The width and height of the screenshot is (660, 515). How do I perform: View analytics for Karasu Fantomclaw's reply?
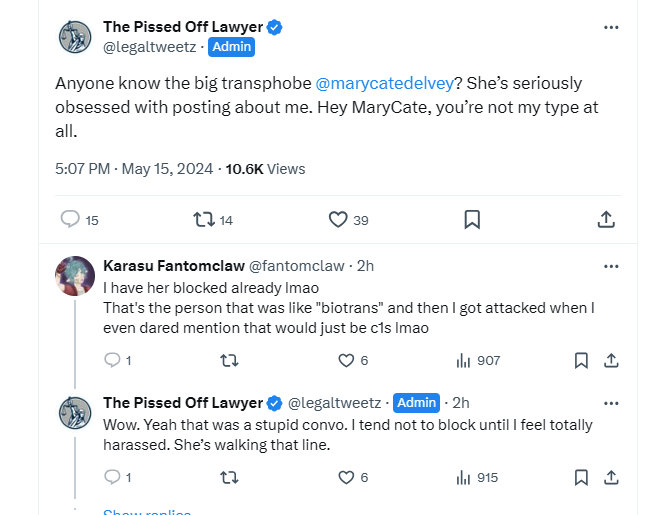click(463, 360)
